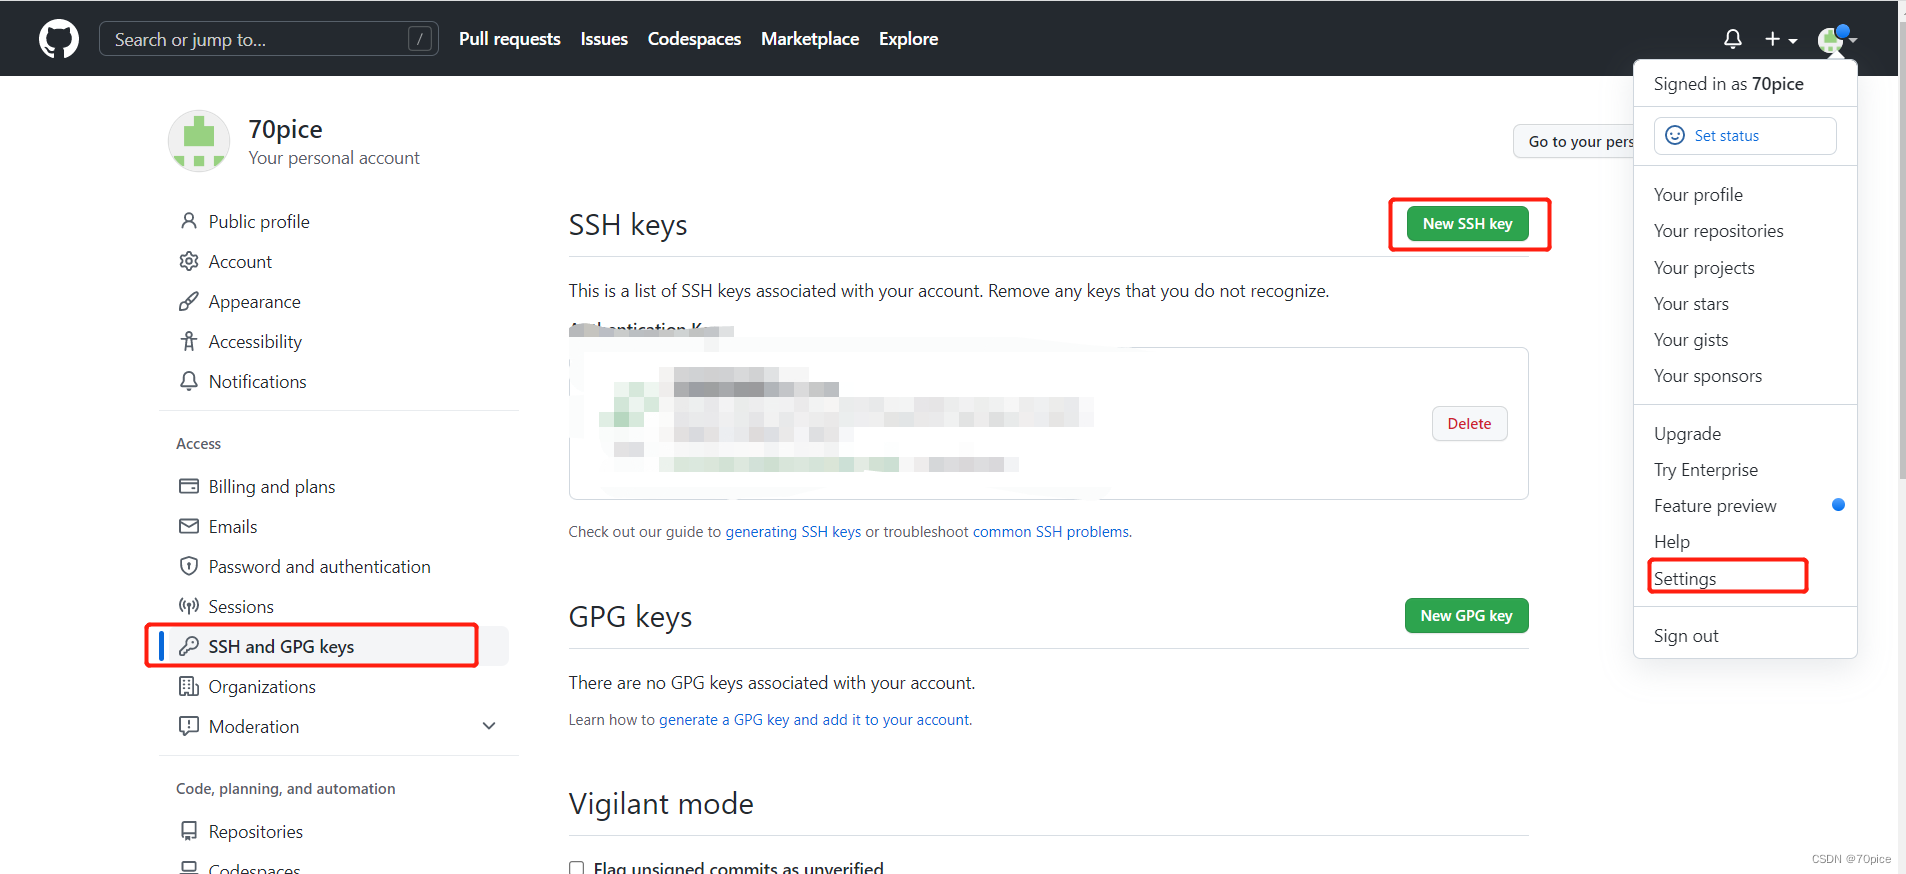
Task: Click the Appearance paintbrush icon
Action: tap(188, 301)
